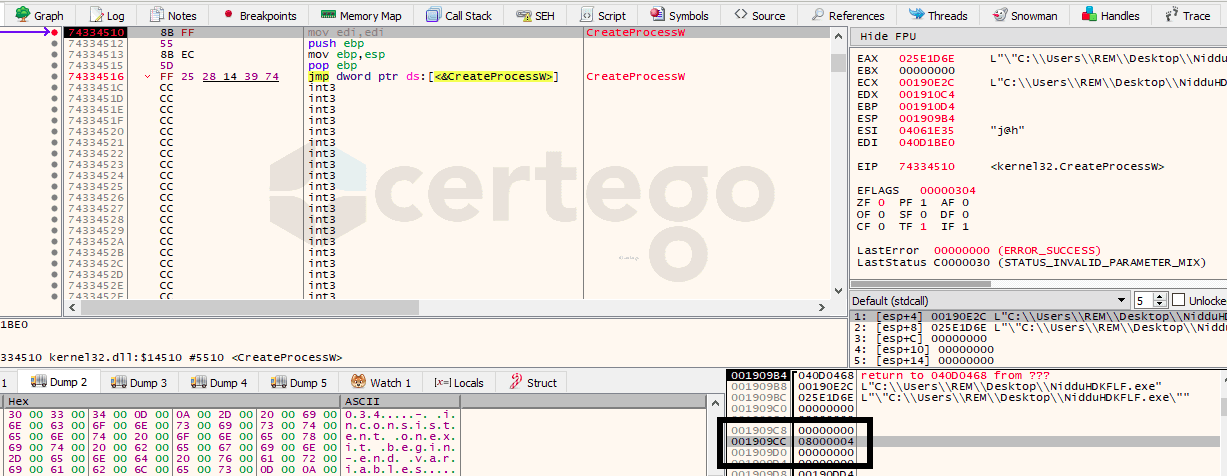Image resolution: width=1227 pixels, height=476 pixels.
Task: Toggle breakpoint dot at address 74334510
Action: [x=54, y=33]
